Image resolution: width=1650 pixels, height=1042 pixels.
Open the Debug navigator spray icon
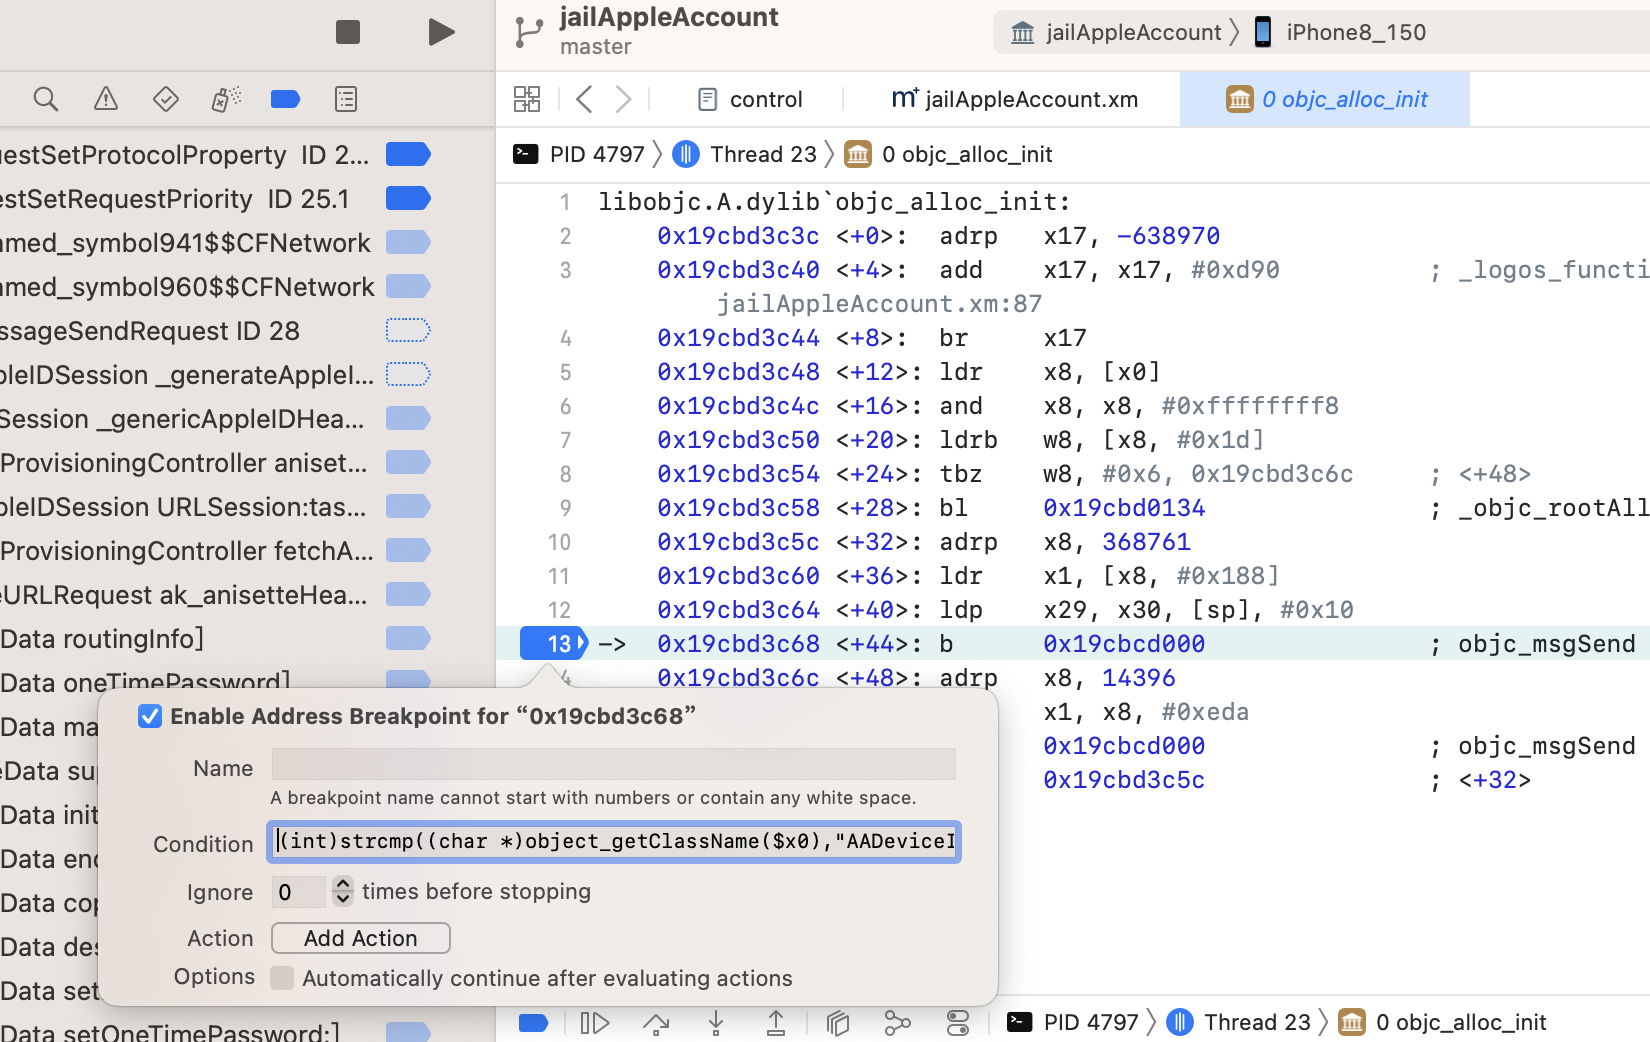point(226,99)
